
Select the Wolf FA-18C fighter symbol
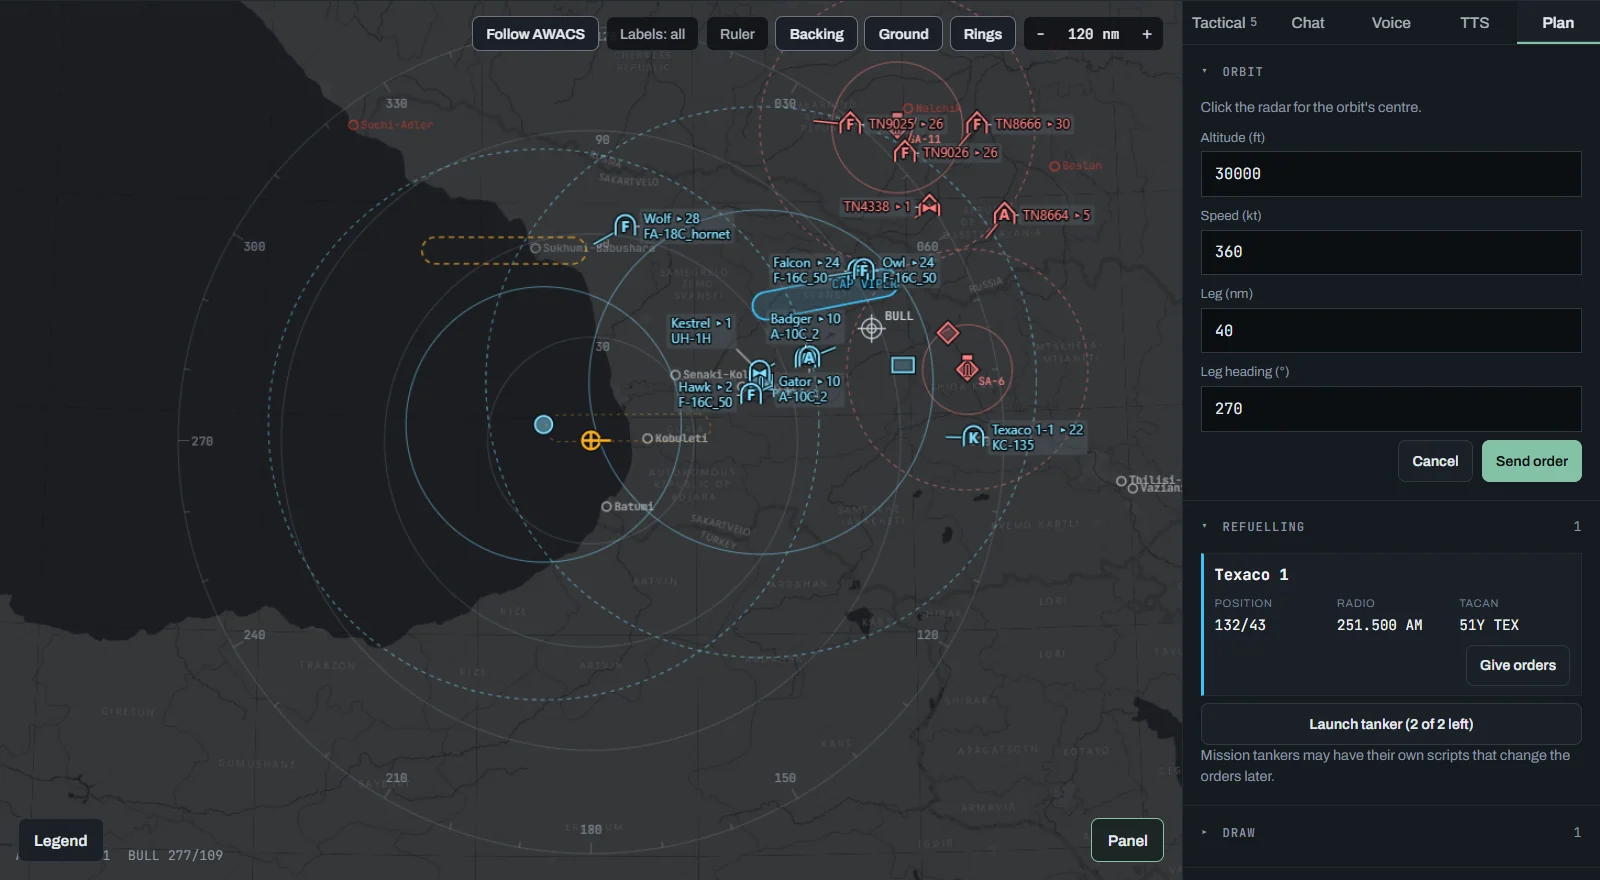pyautogui.click(x=625, y=226)
